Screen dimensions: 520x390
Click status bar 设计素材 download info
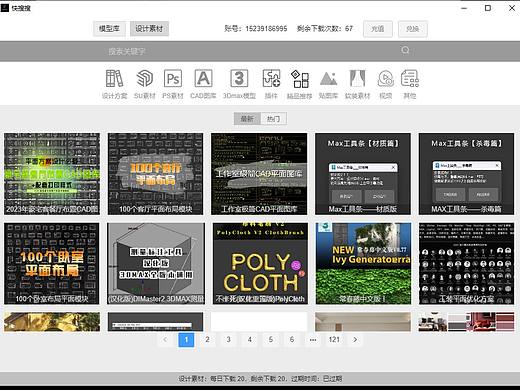pos(260,379)
